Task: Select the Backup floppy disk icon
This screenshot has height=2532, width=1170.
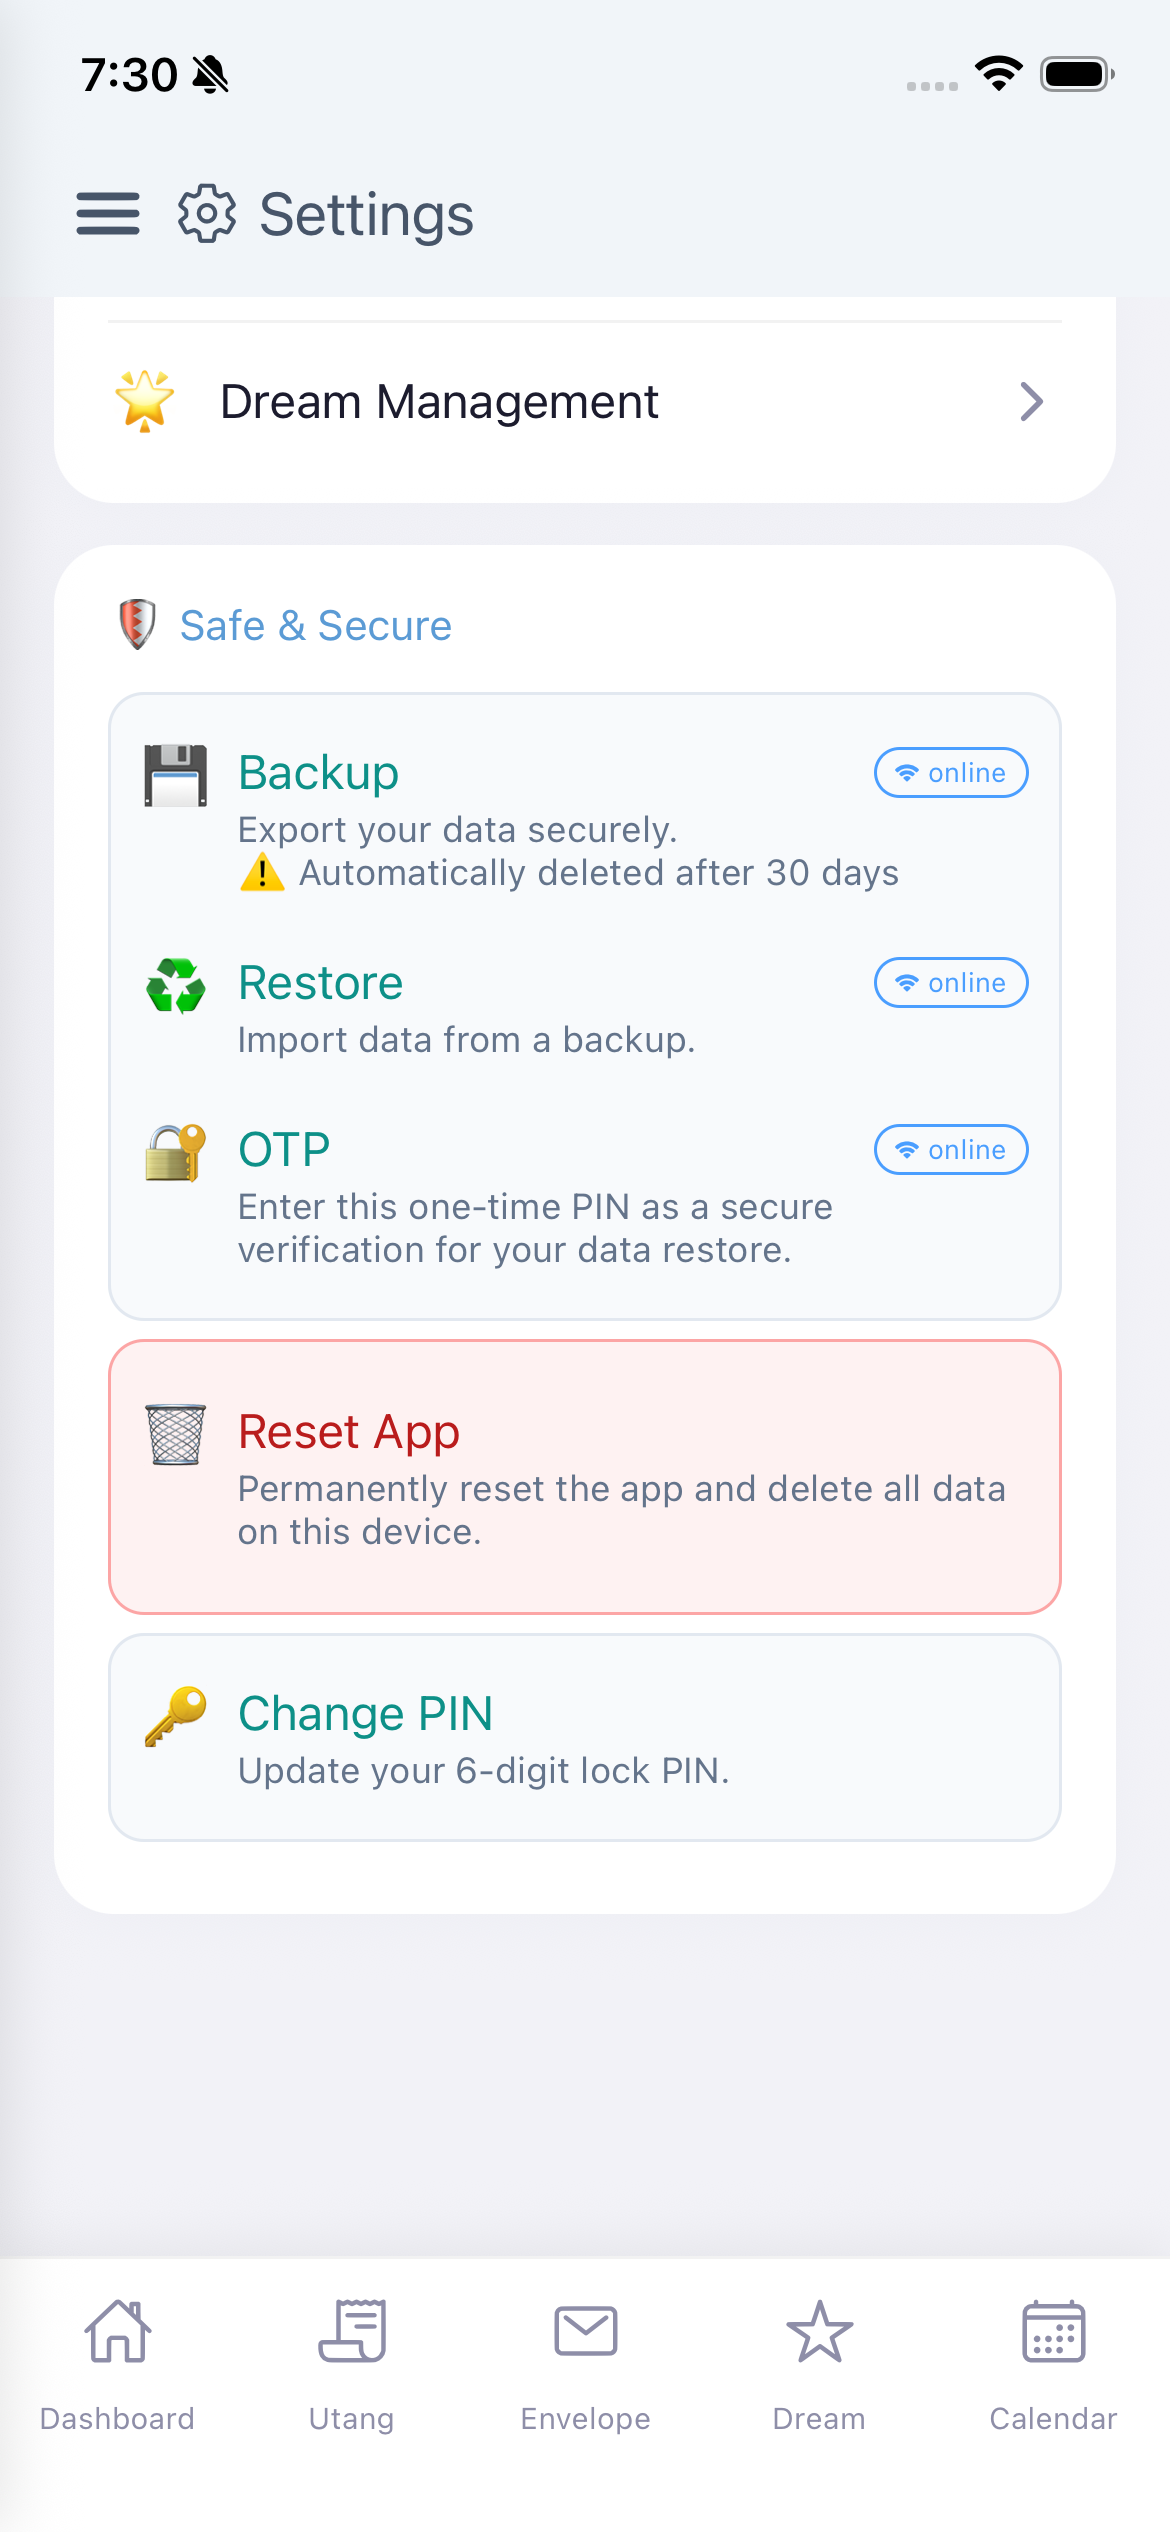Action: [x=175, y=773]
